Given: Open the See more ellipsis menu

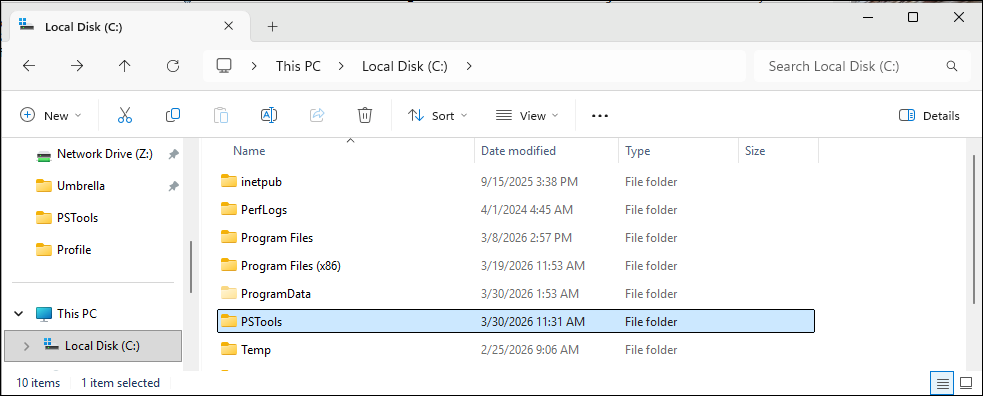Looking at the screenshot, I should (x=600, y=116).
